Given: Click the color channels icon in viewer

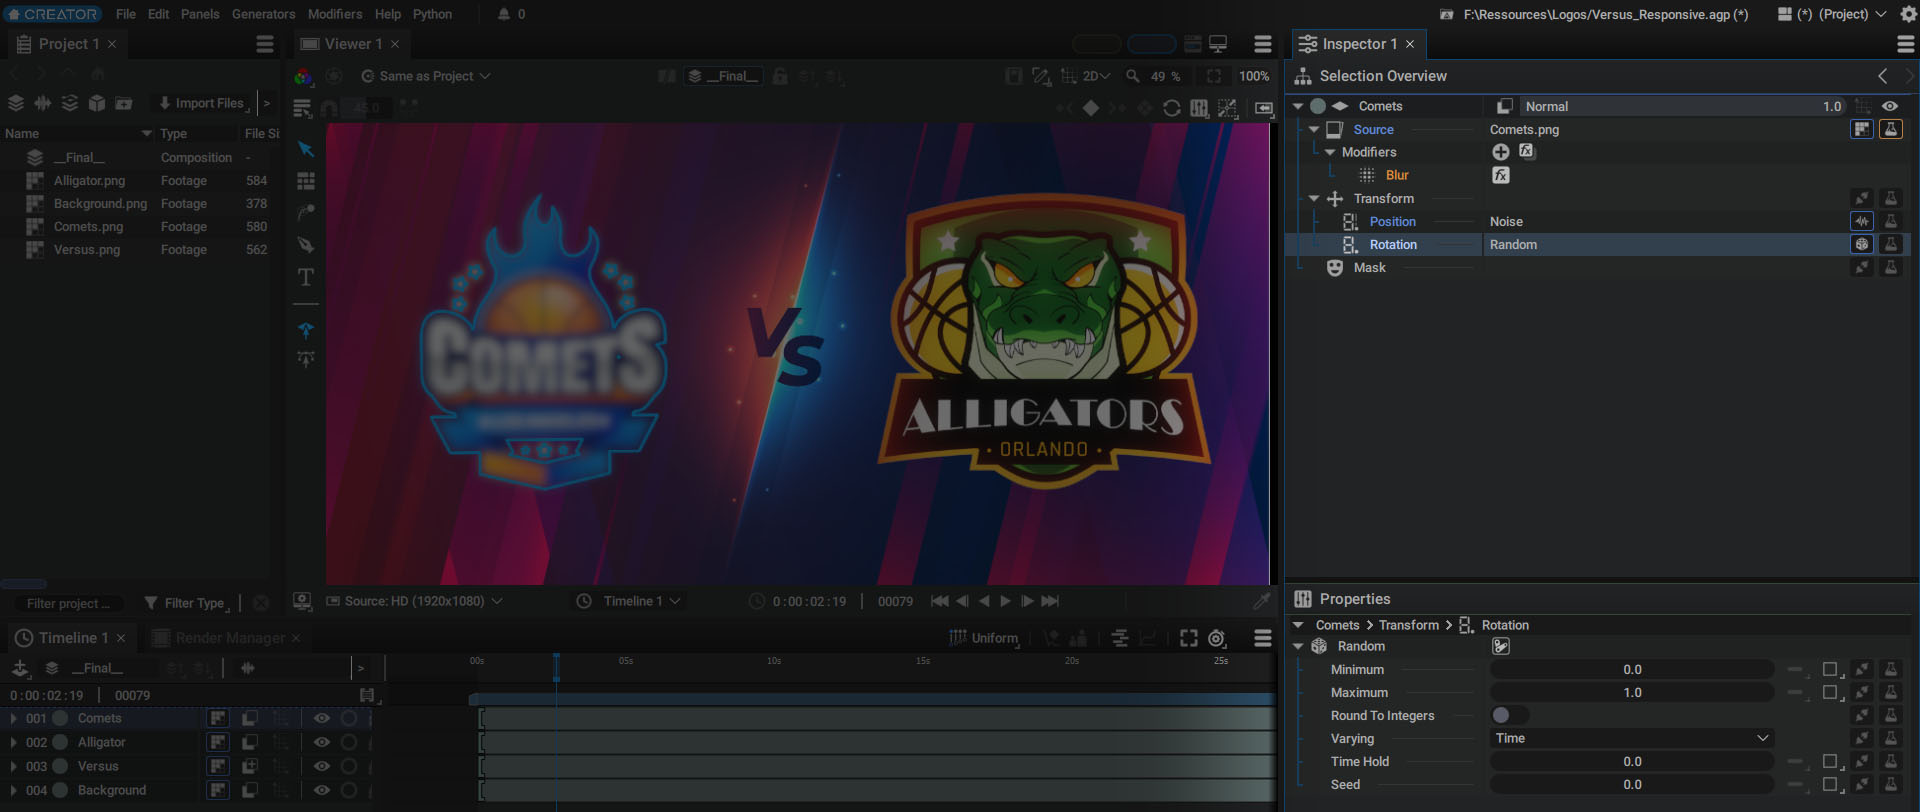Looking at the screenshot, I should (x=303, y=76).
